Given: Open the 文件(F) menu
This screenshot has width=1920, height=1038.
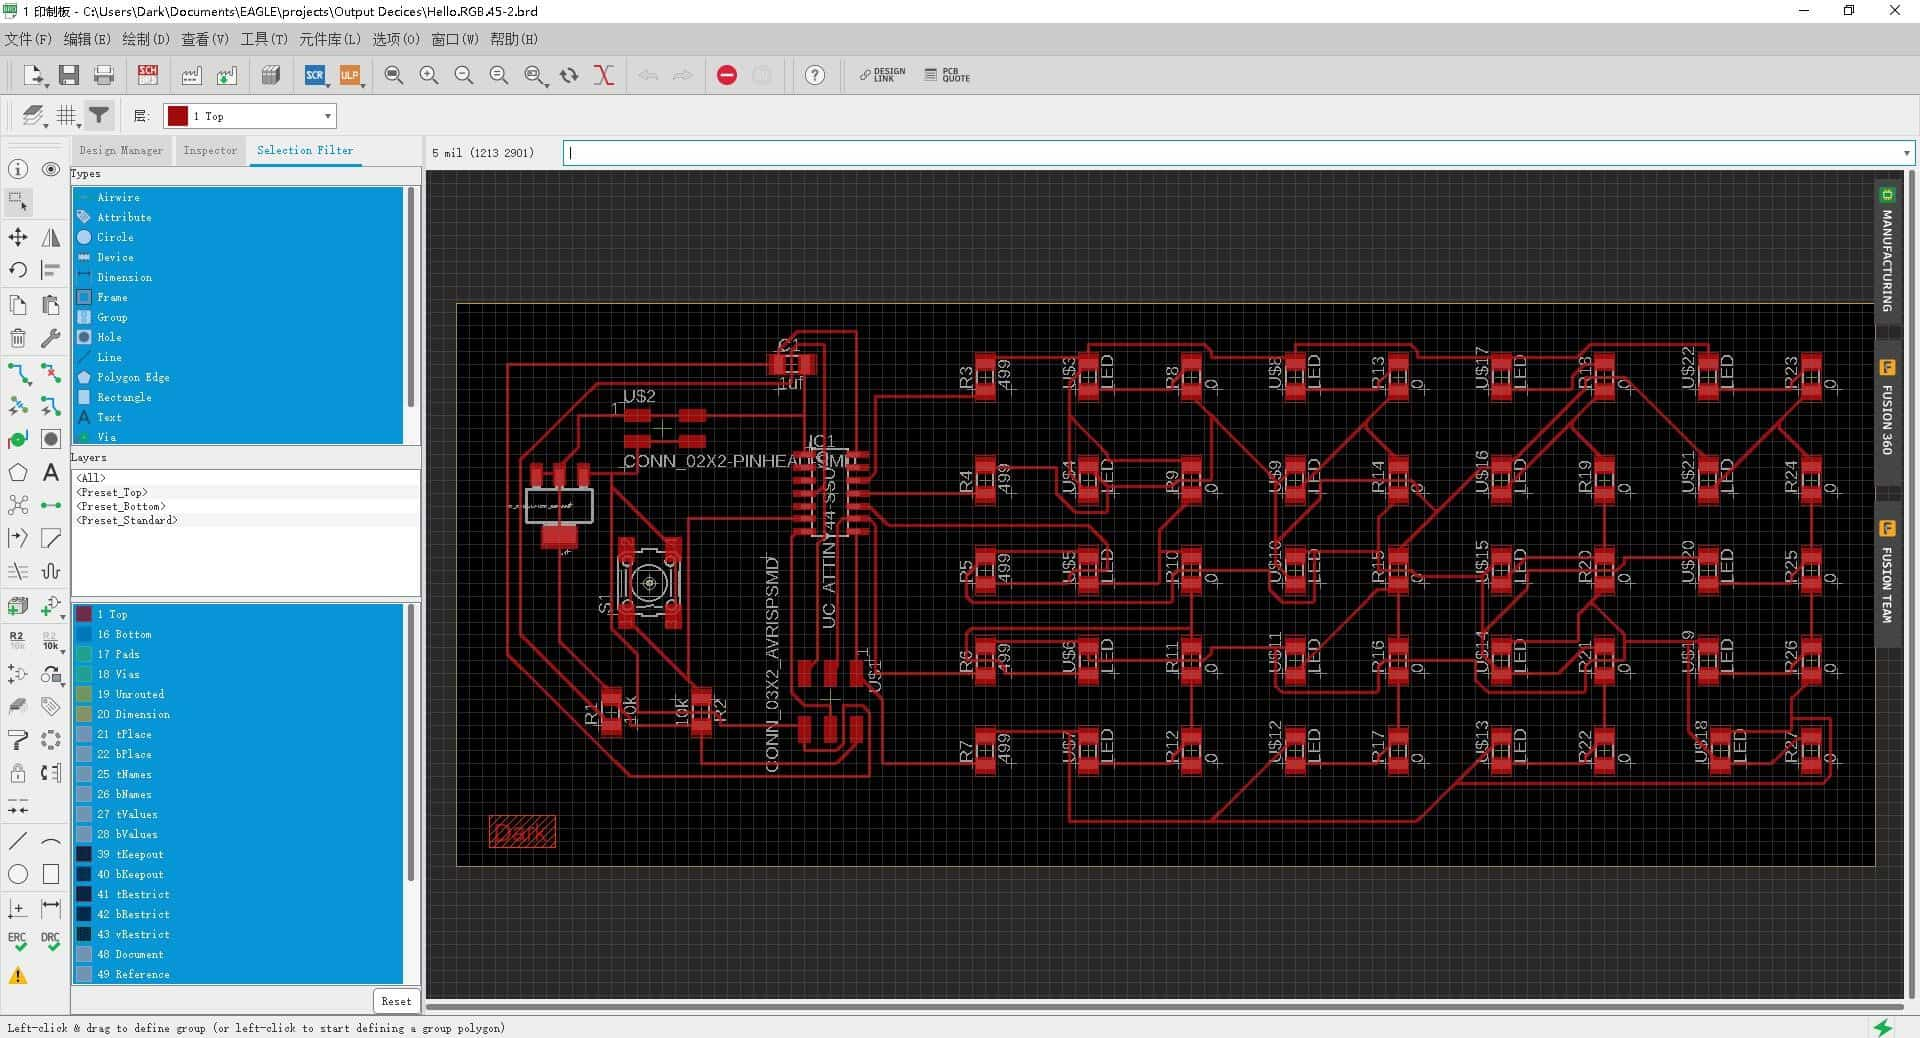Looking at the screenshot, I should 28,39.
